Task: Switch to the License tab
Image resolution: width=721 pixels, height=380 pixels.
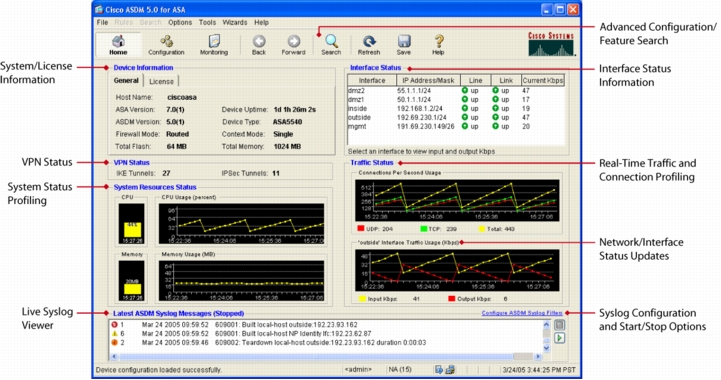Action: [x=161, y=81]
